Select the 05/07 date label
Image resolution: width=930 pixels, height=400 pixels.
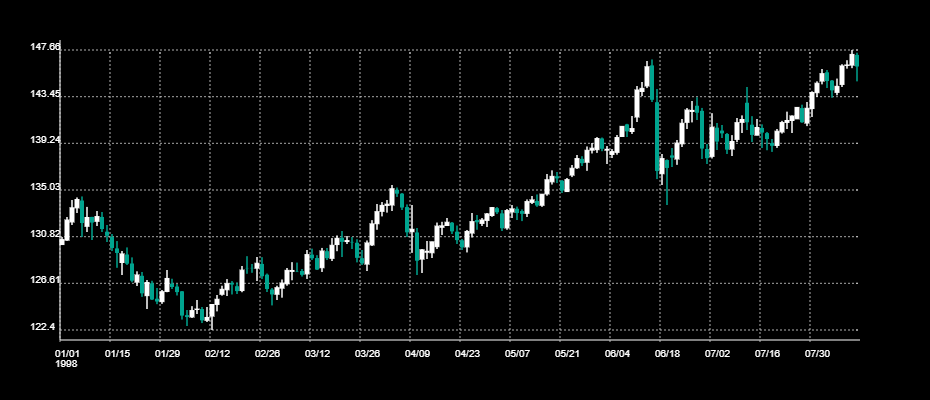517,354
